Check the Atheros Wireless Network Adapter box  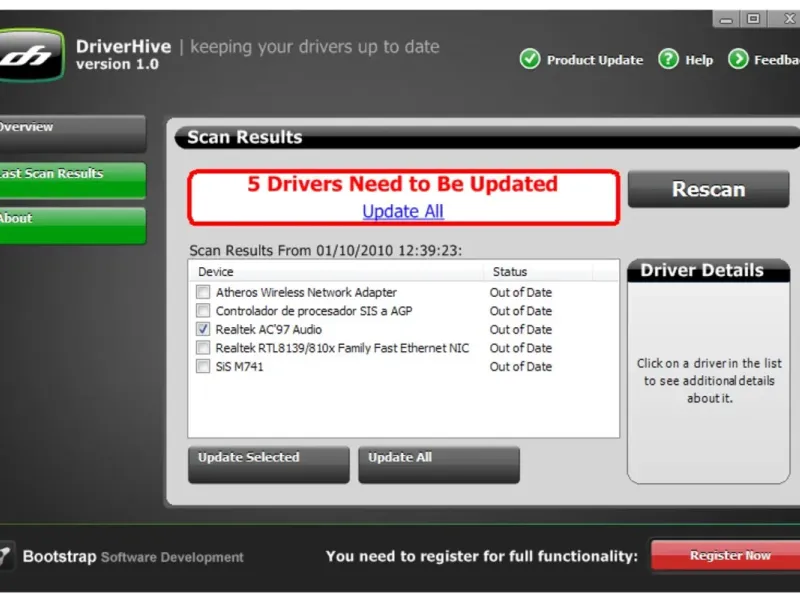(x=203, y=292)
